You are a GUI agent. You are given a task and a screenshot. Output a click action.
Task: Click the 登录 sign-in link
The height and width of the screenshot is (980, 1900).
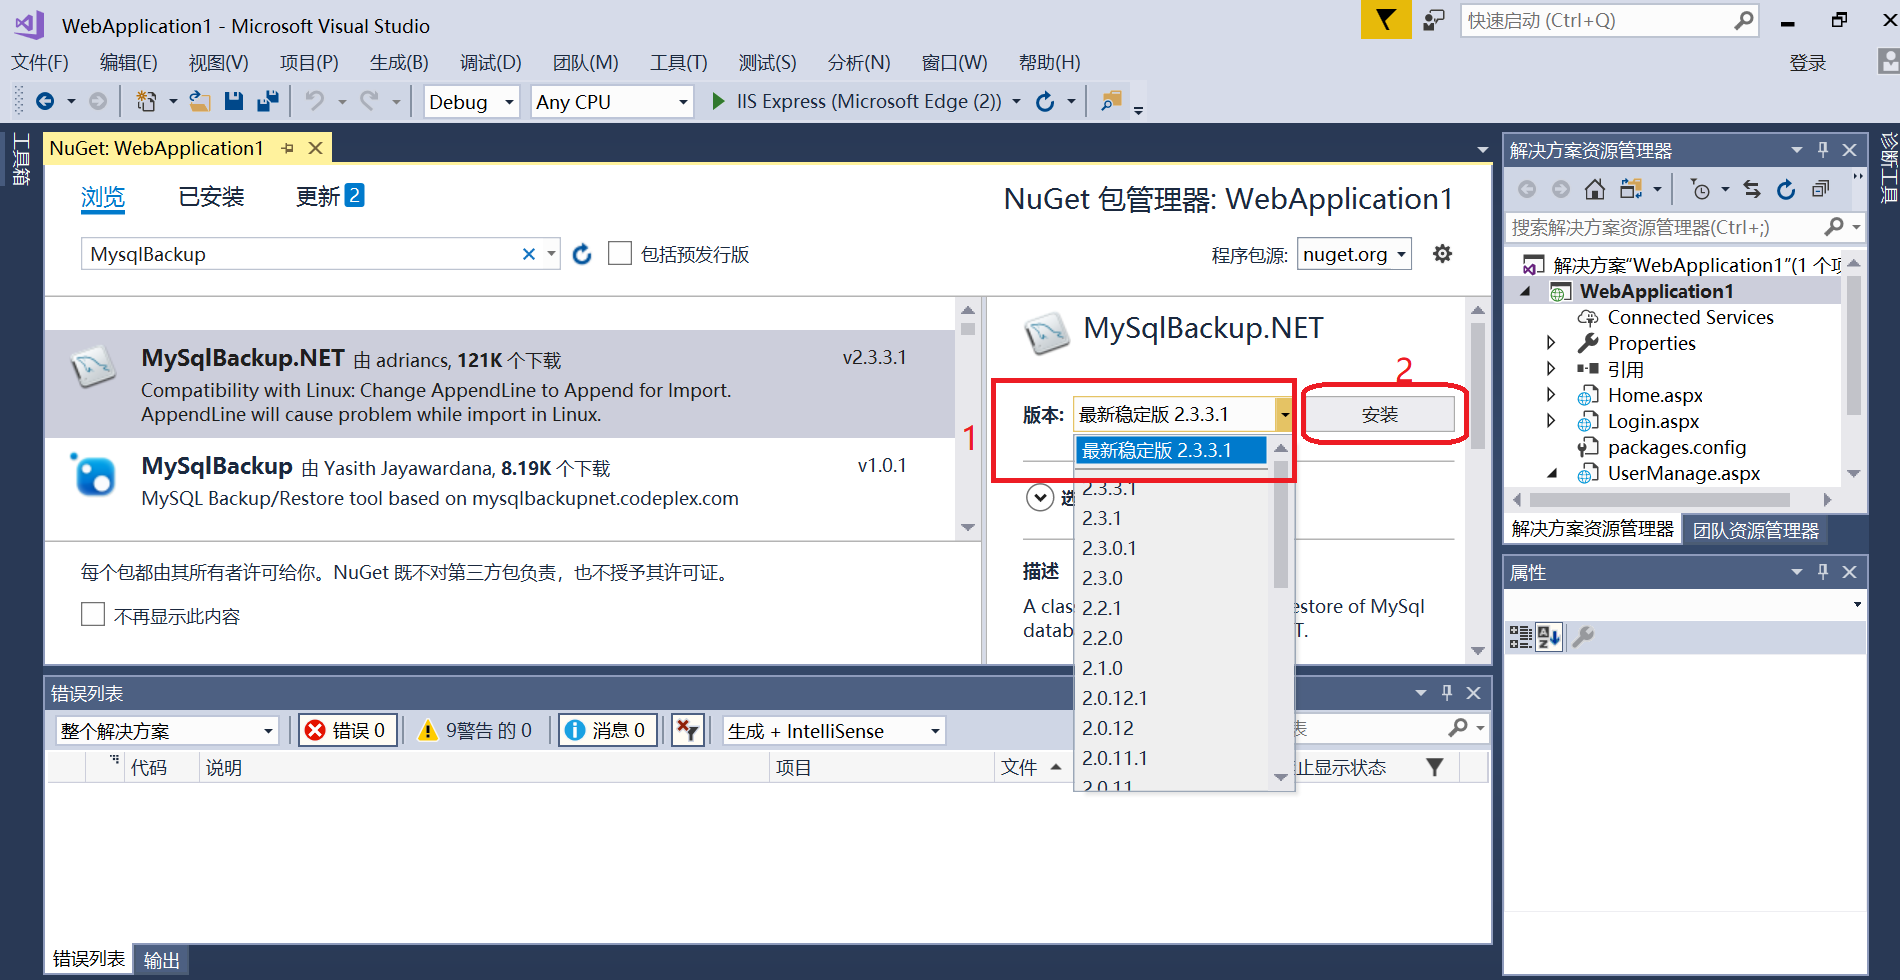point(1807,63)
